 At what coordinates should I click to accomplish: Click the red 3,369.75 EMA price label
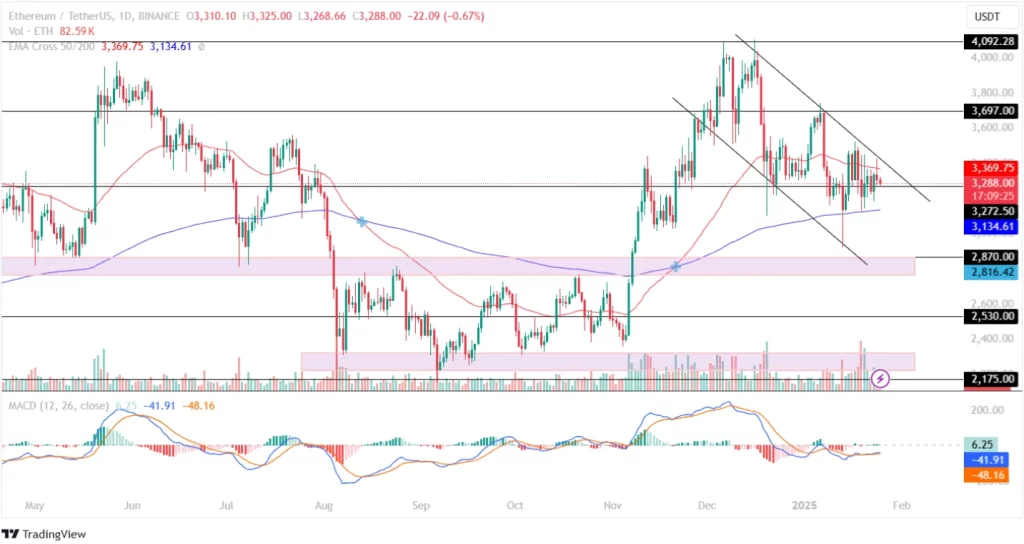(989, 169)
